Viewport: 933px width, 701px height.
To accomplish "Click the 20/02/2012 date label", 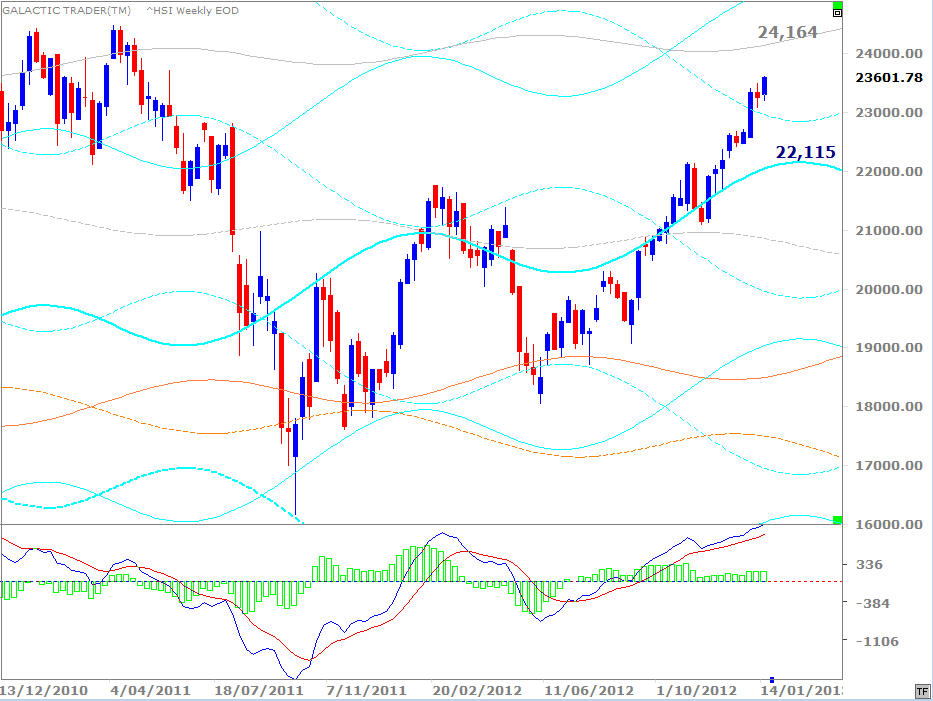I will tap(477, 691).
